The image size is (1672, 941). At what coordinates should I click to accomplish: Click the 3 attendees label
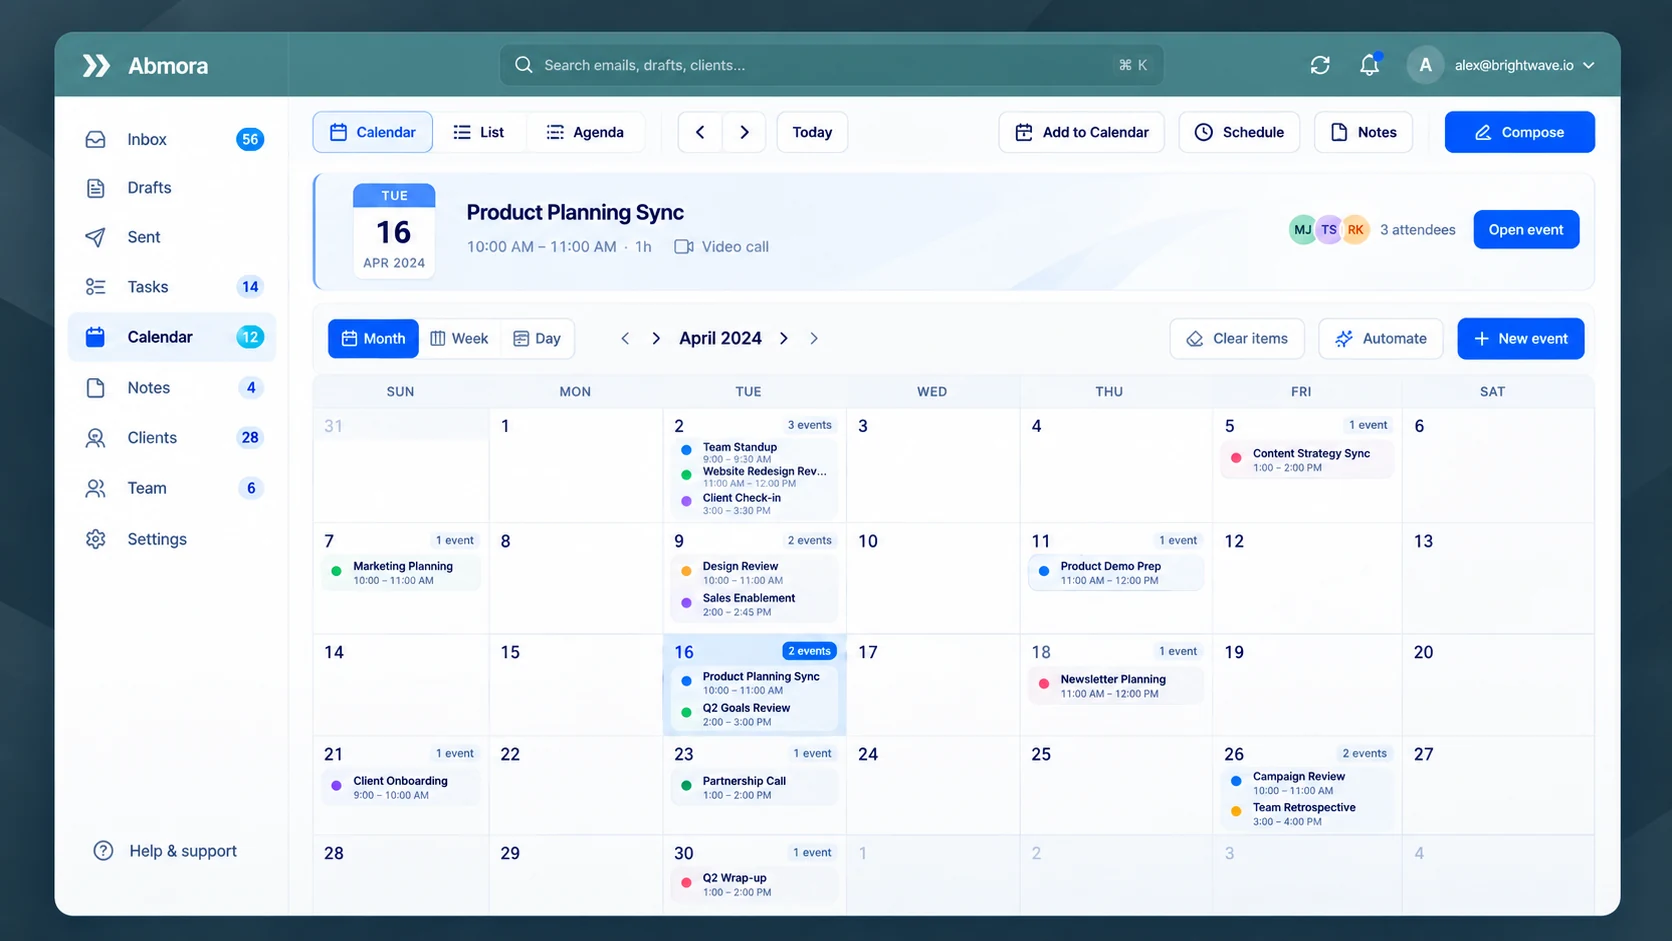coord(1417,230)
